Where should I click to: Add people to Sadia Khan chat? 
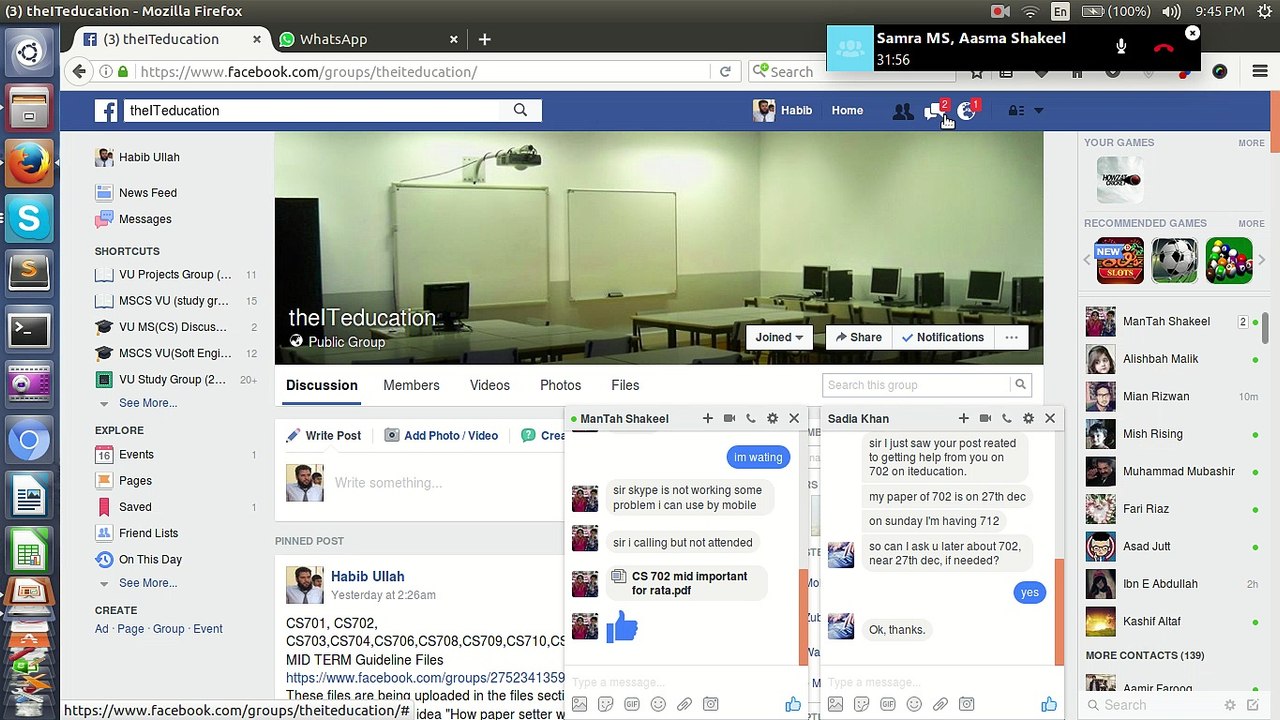[964, 418]
